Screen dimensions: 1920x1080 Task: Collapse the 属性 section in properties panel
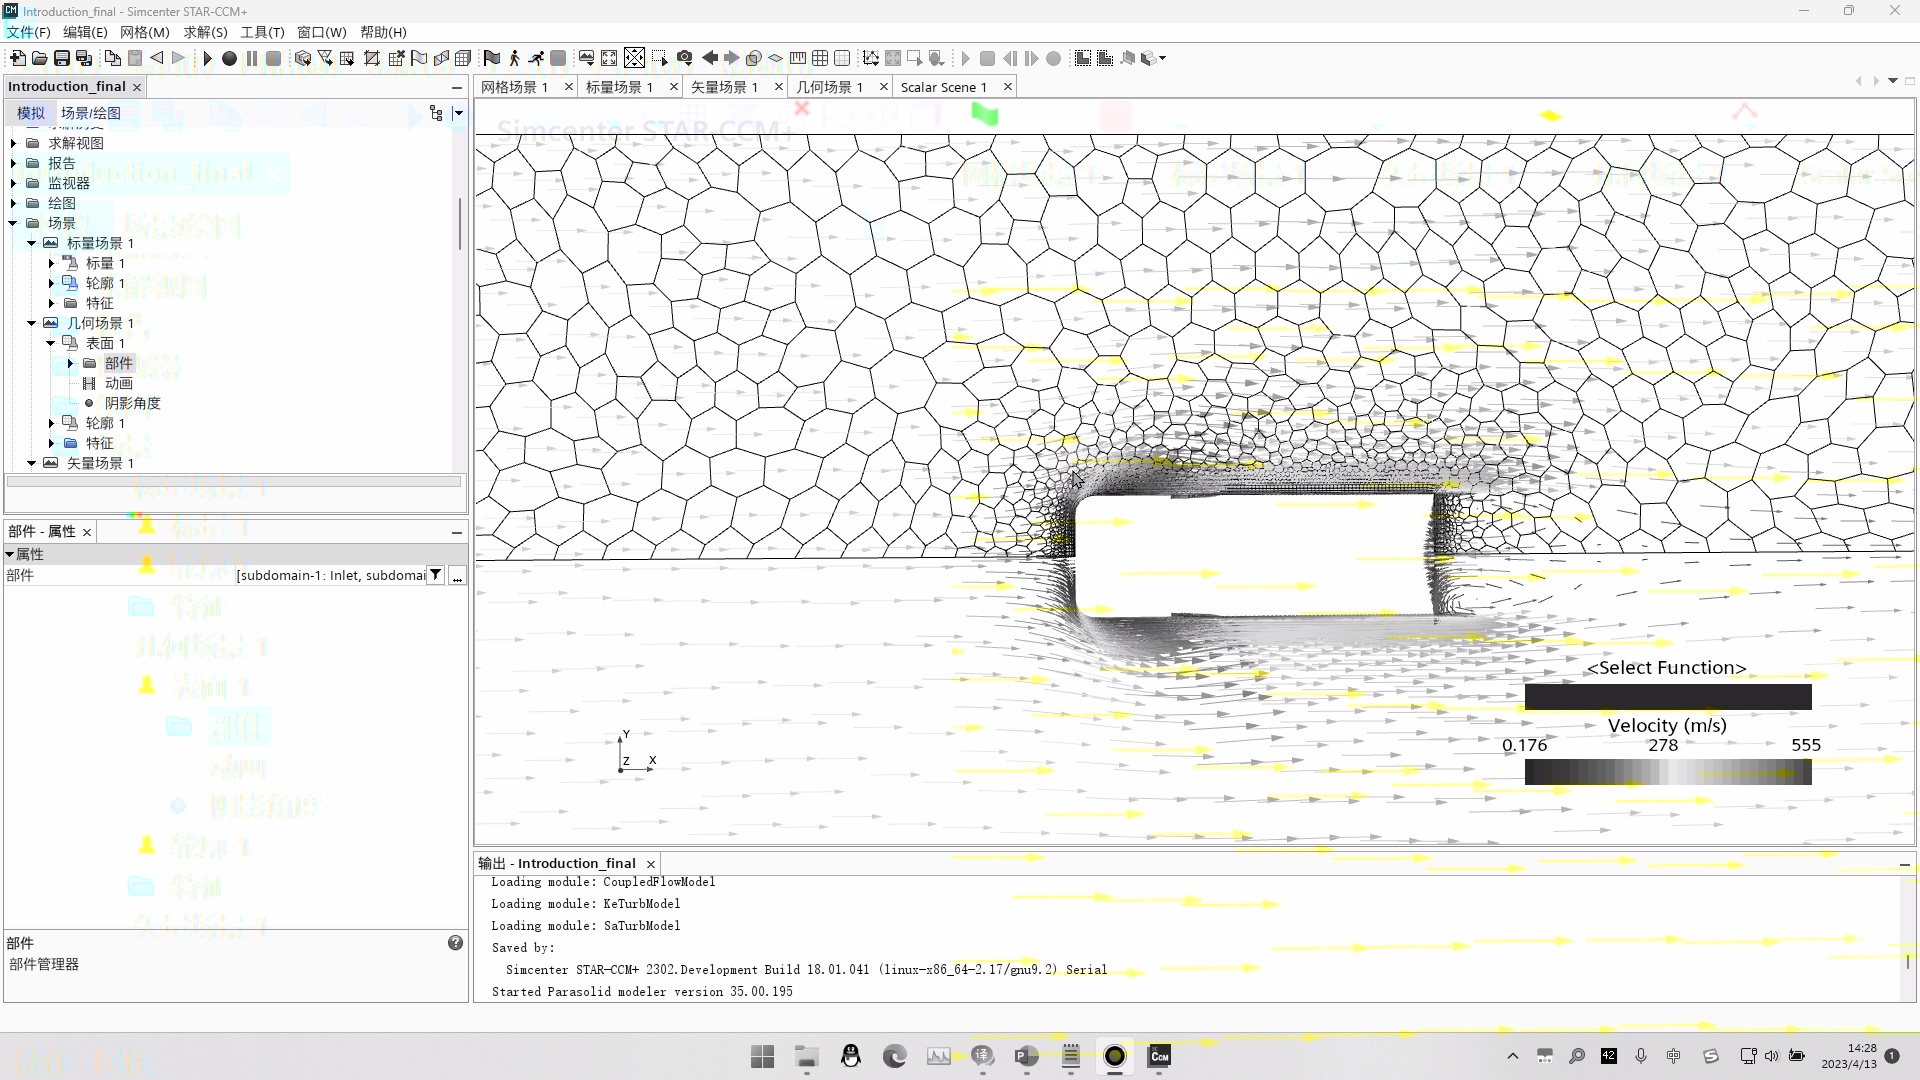10,554
